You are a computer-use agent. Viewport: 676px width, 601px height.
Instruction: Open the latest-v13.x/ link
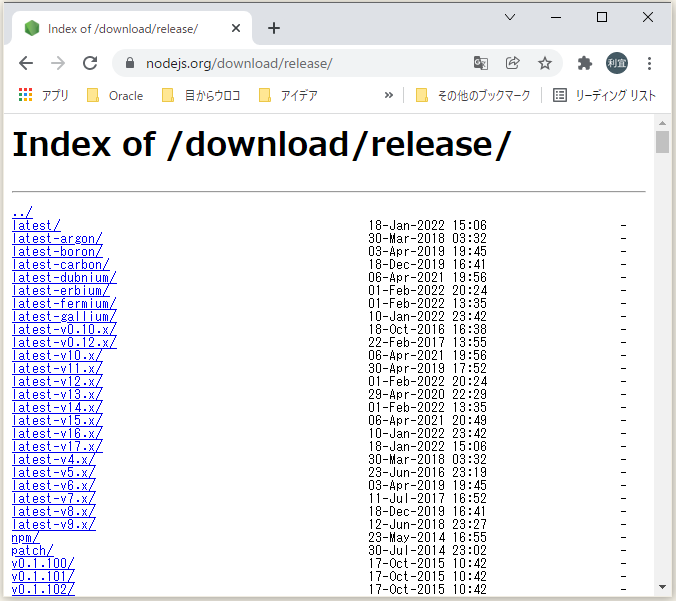pyautogui.click(x=57, y=394)
